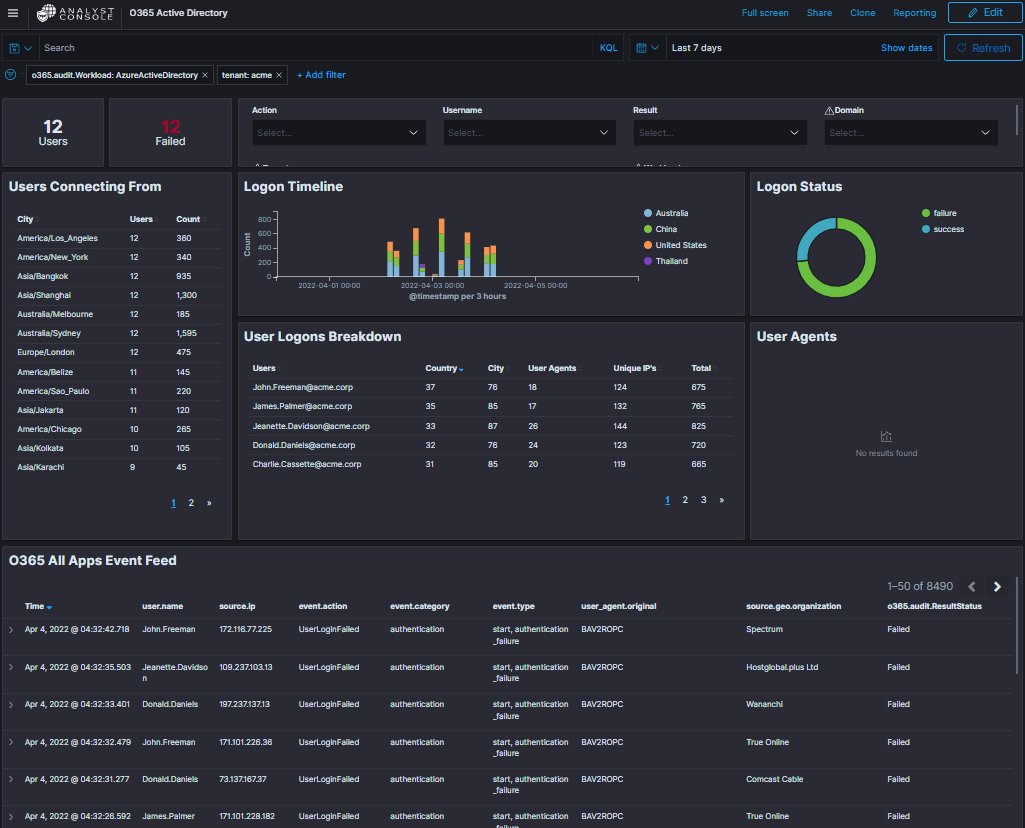Select Full screen in the top menu

765,13
